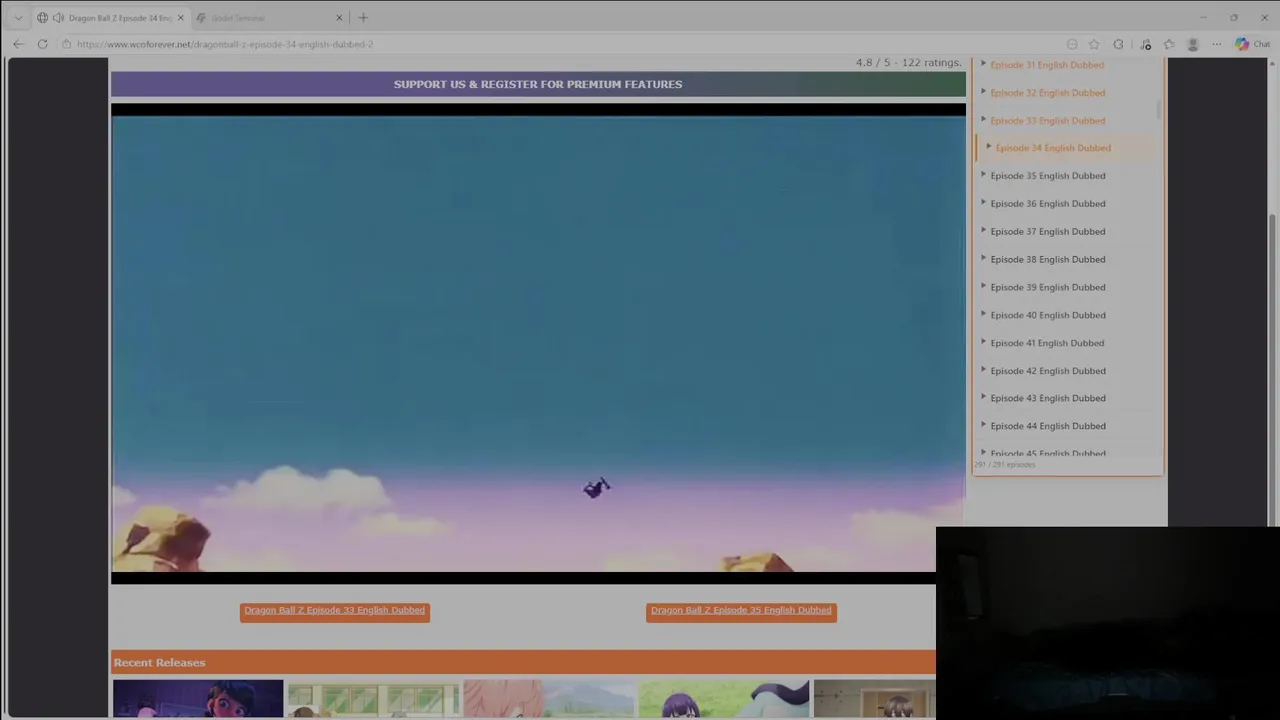Viewport: 1280px width, 720px height.
Task: Go back to the previous page
Action: pyautogui.click(x=18, y=44)
